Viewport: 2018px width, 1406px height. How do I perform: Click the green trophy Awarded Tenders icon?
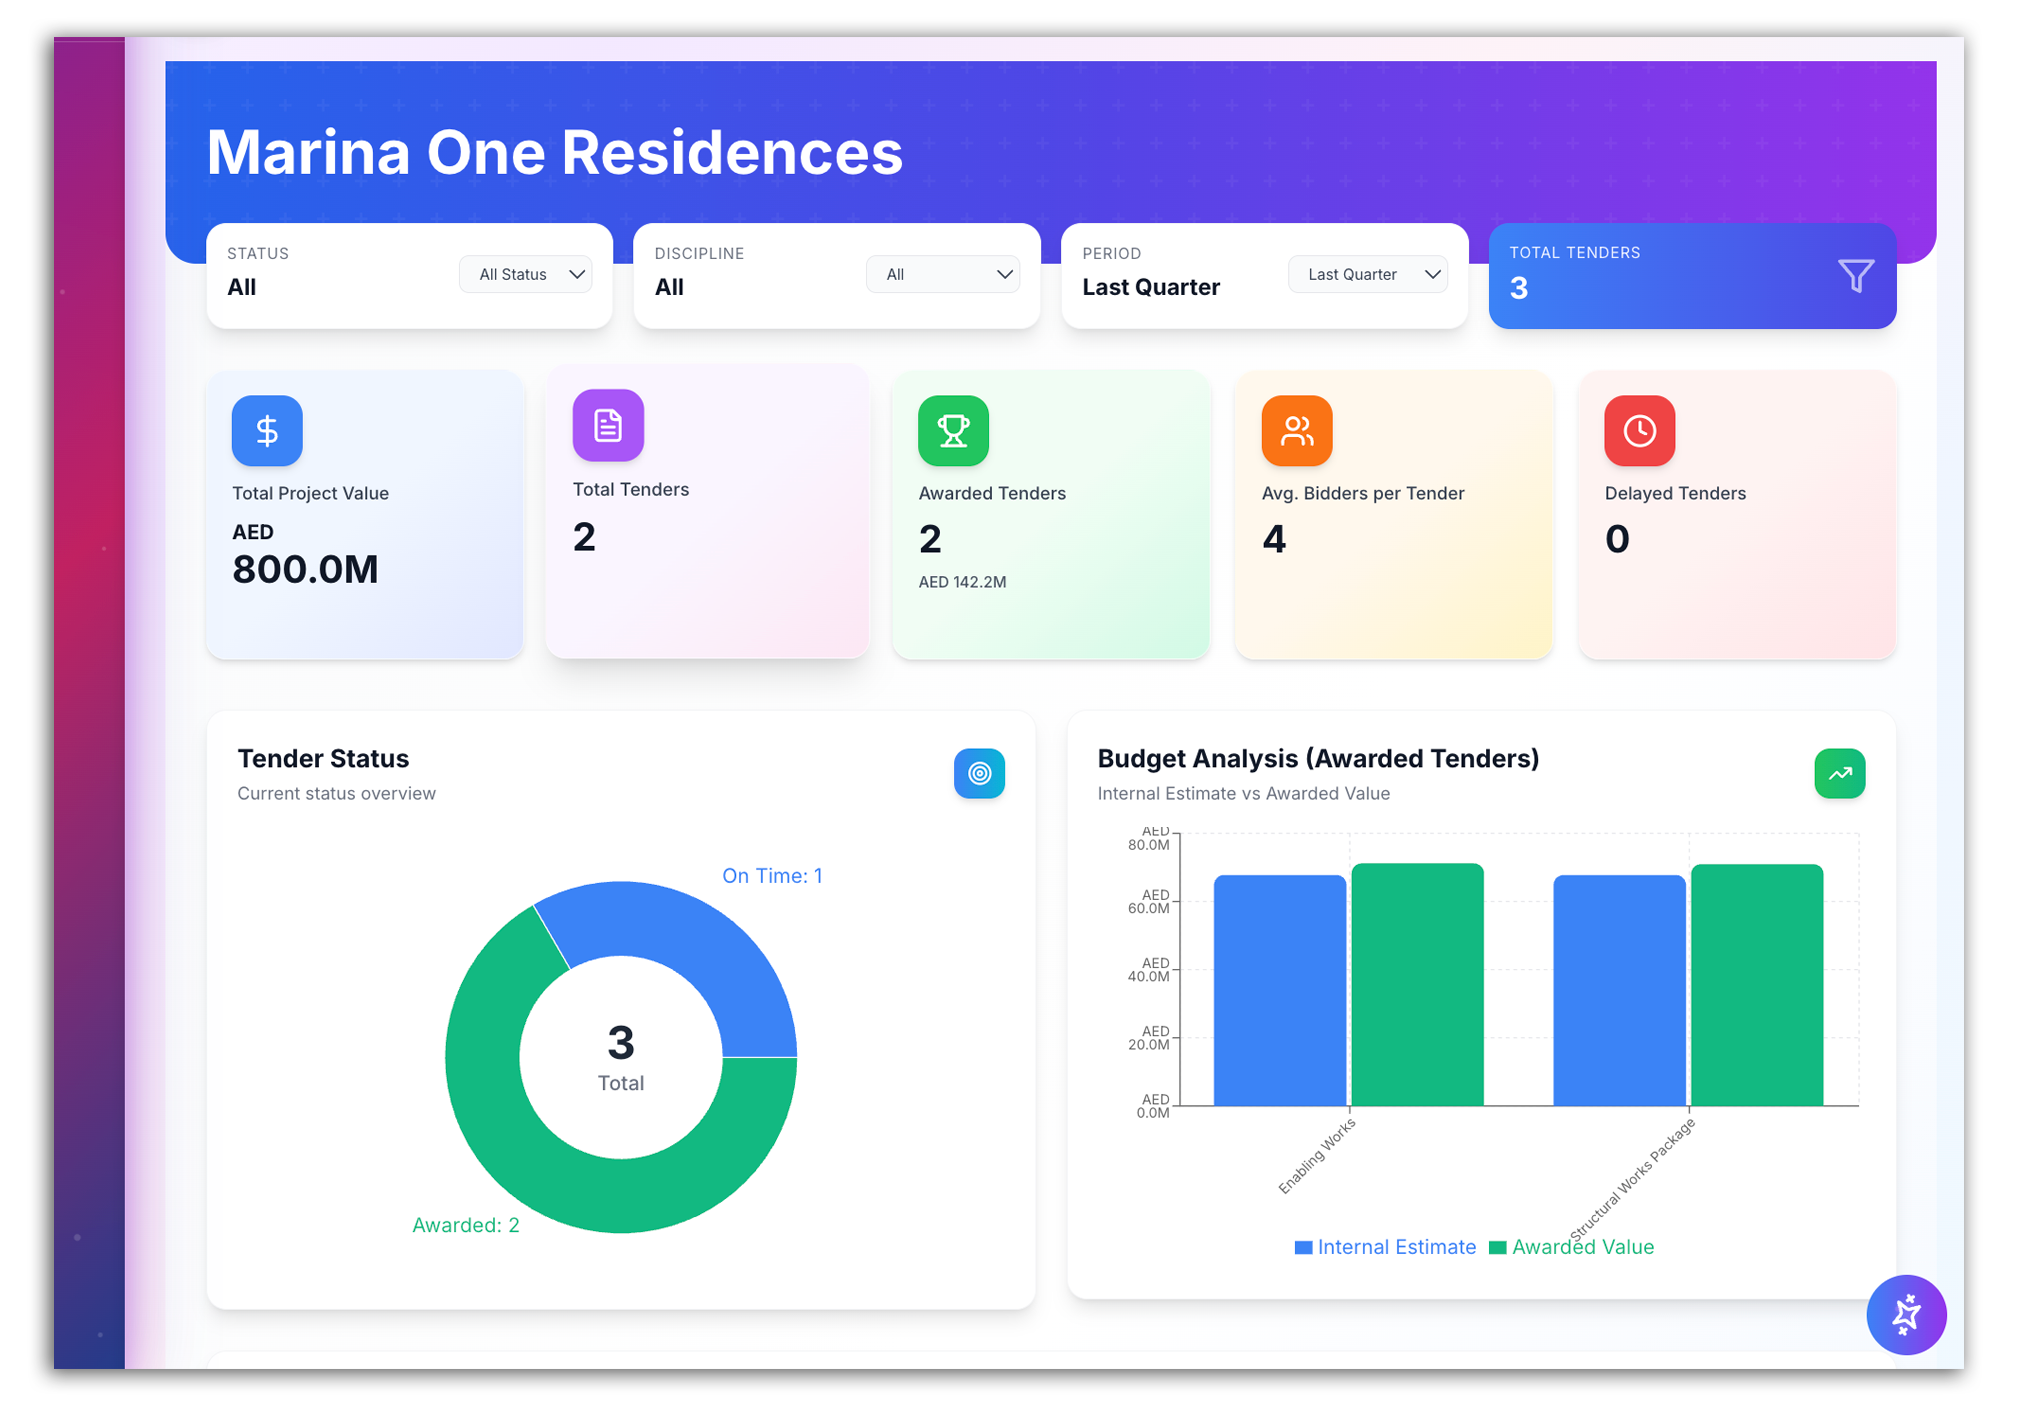(953, 431)
